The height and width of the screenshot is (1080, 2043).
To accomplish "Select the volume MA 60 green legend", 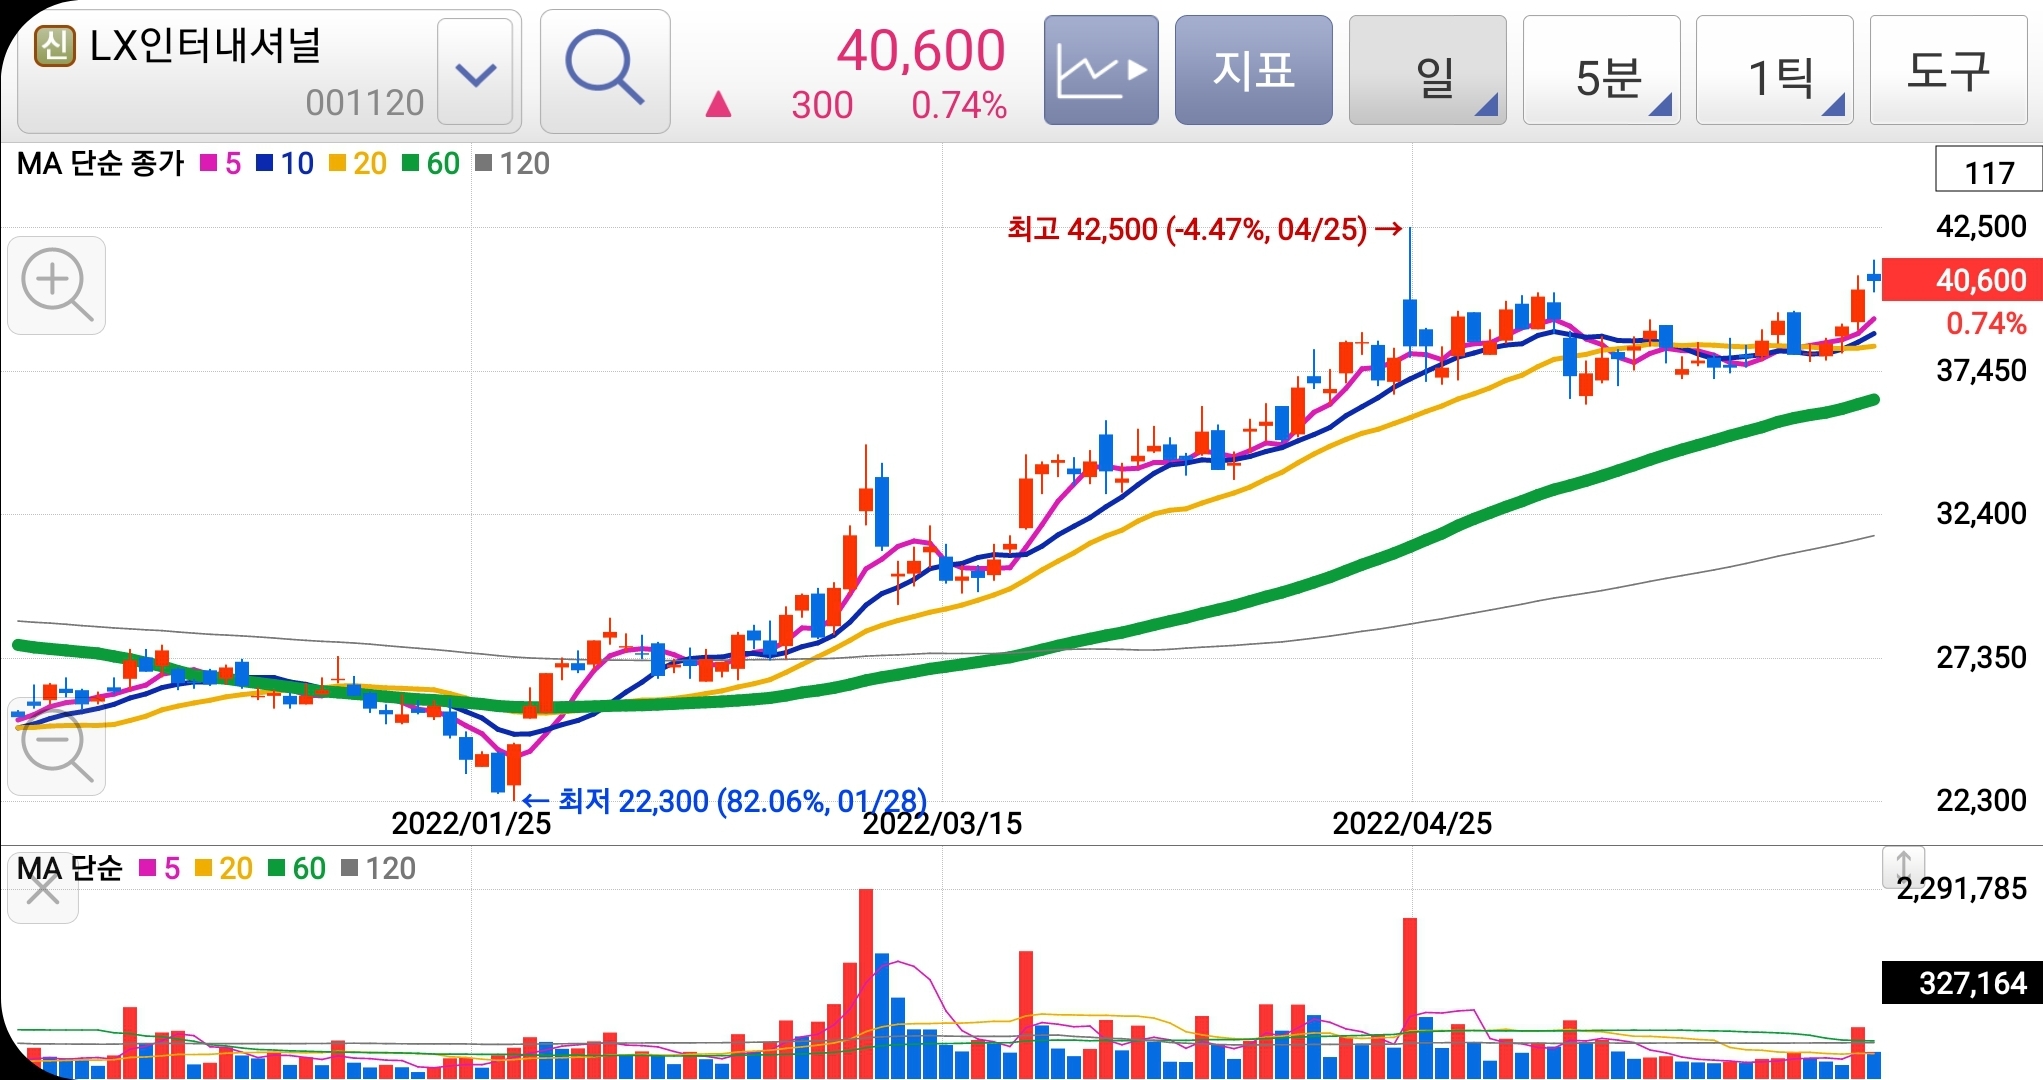I will (x=297, y=868).
